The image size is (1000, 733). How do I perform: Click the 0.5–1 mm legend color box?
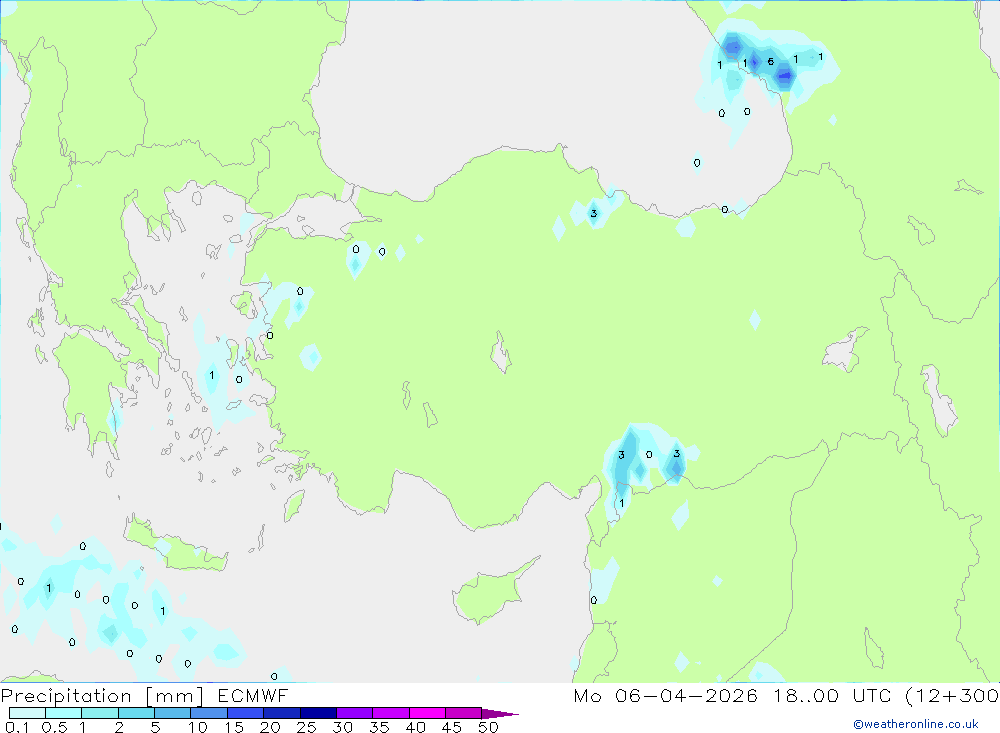pos(64,713)
